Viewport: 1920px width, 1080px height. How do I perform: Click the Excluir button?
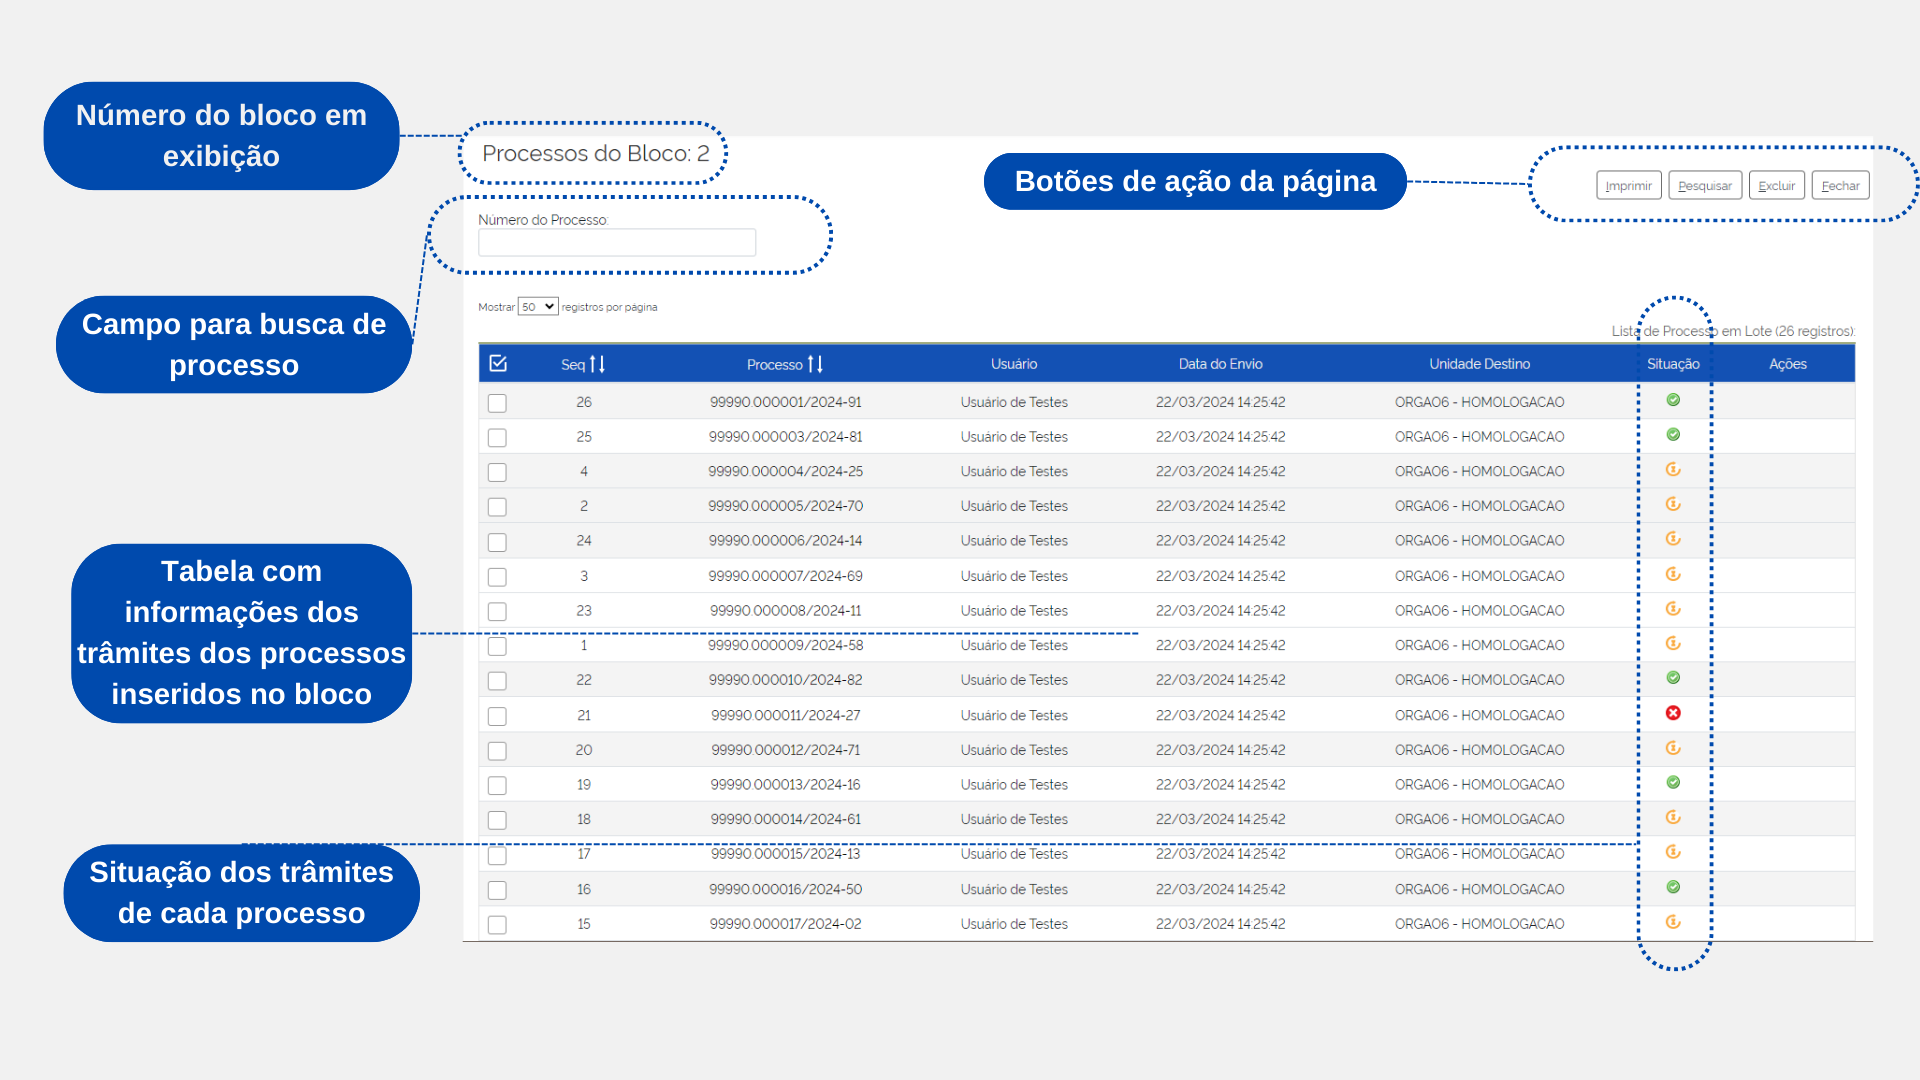(1776, 186)
